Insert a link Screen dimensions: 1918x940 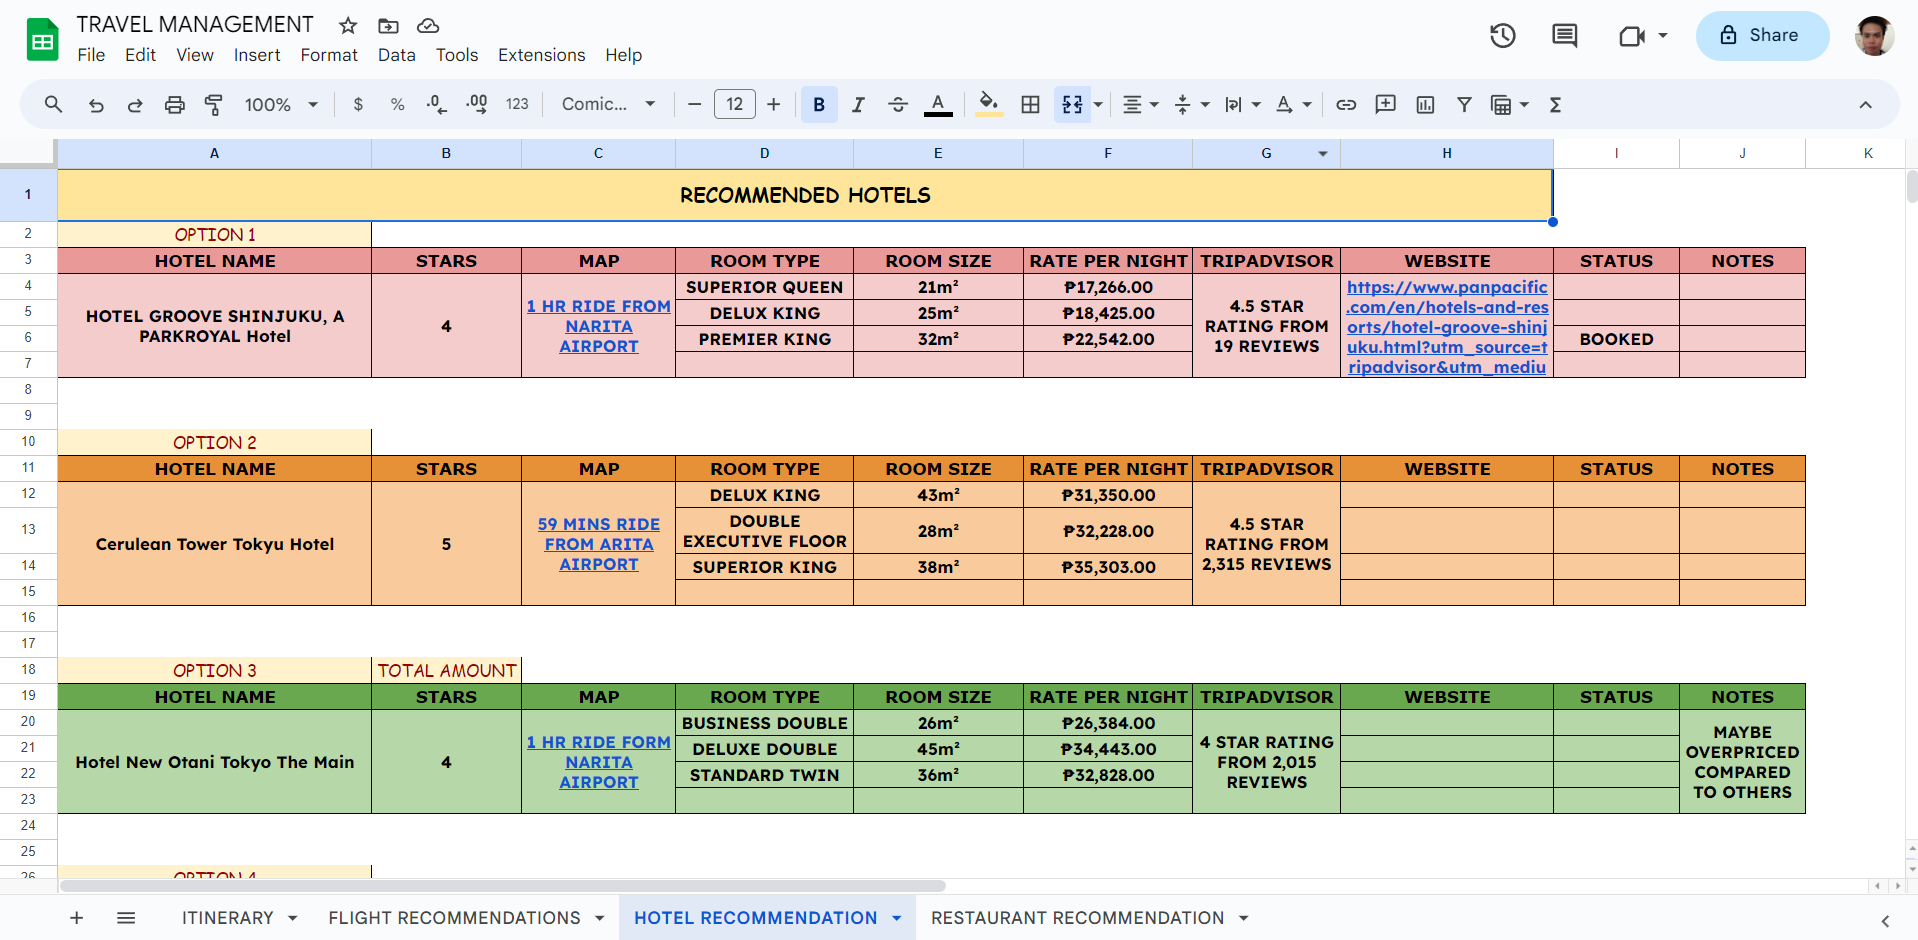1346,104
